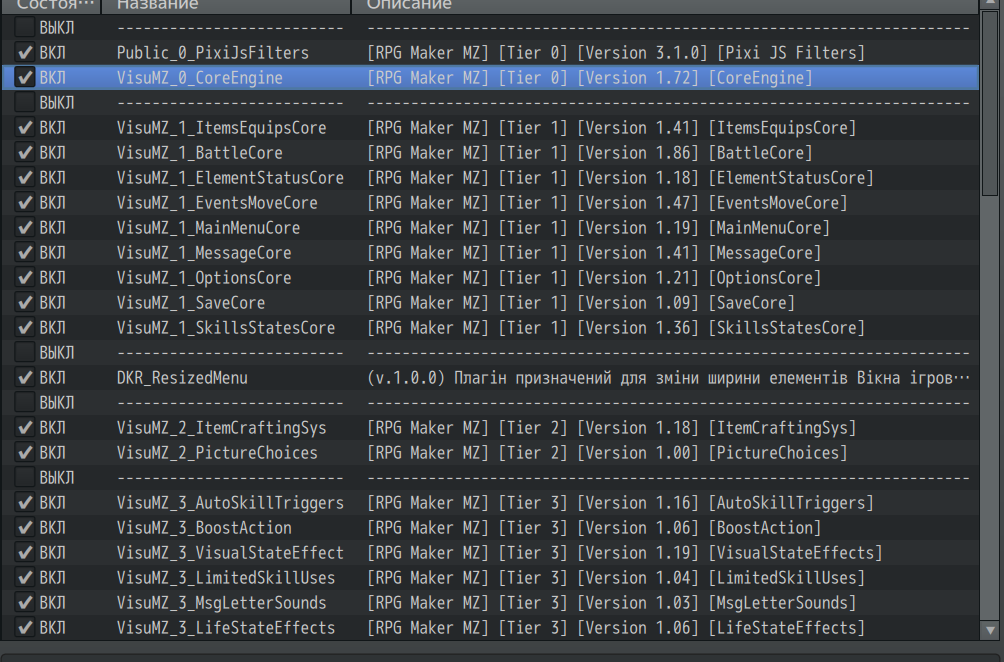1004x662 pixels.
Task: Select the VisuMZ_2_ItemCraftingSys plugin name
Action: (222, 428)
